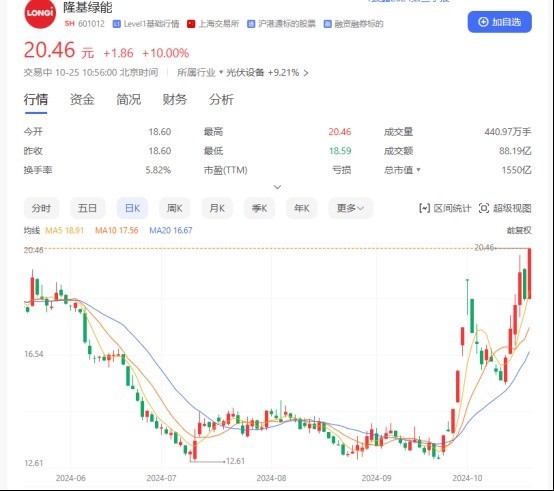The image size is (554, 491).
Task: Click the 最高 value 20.46
Action: (340, 132)
